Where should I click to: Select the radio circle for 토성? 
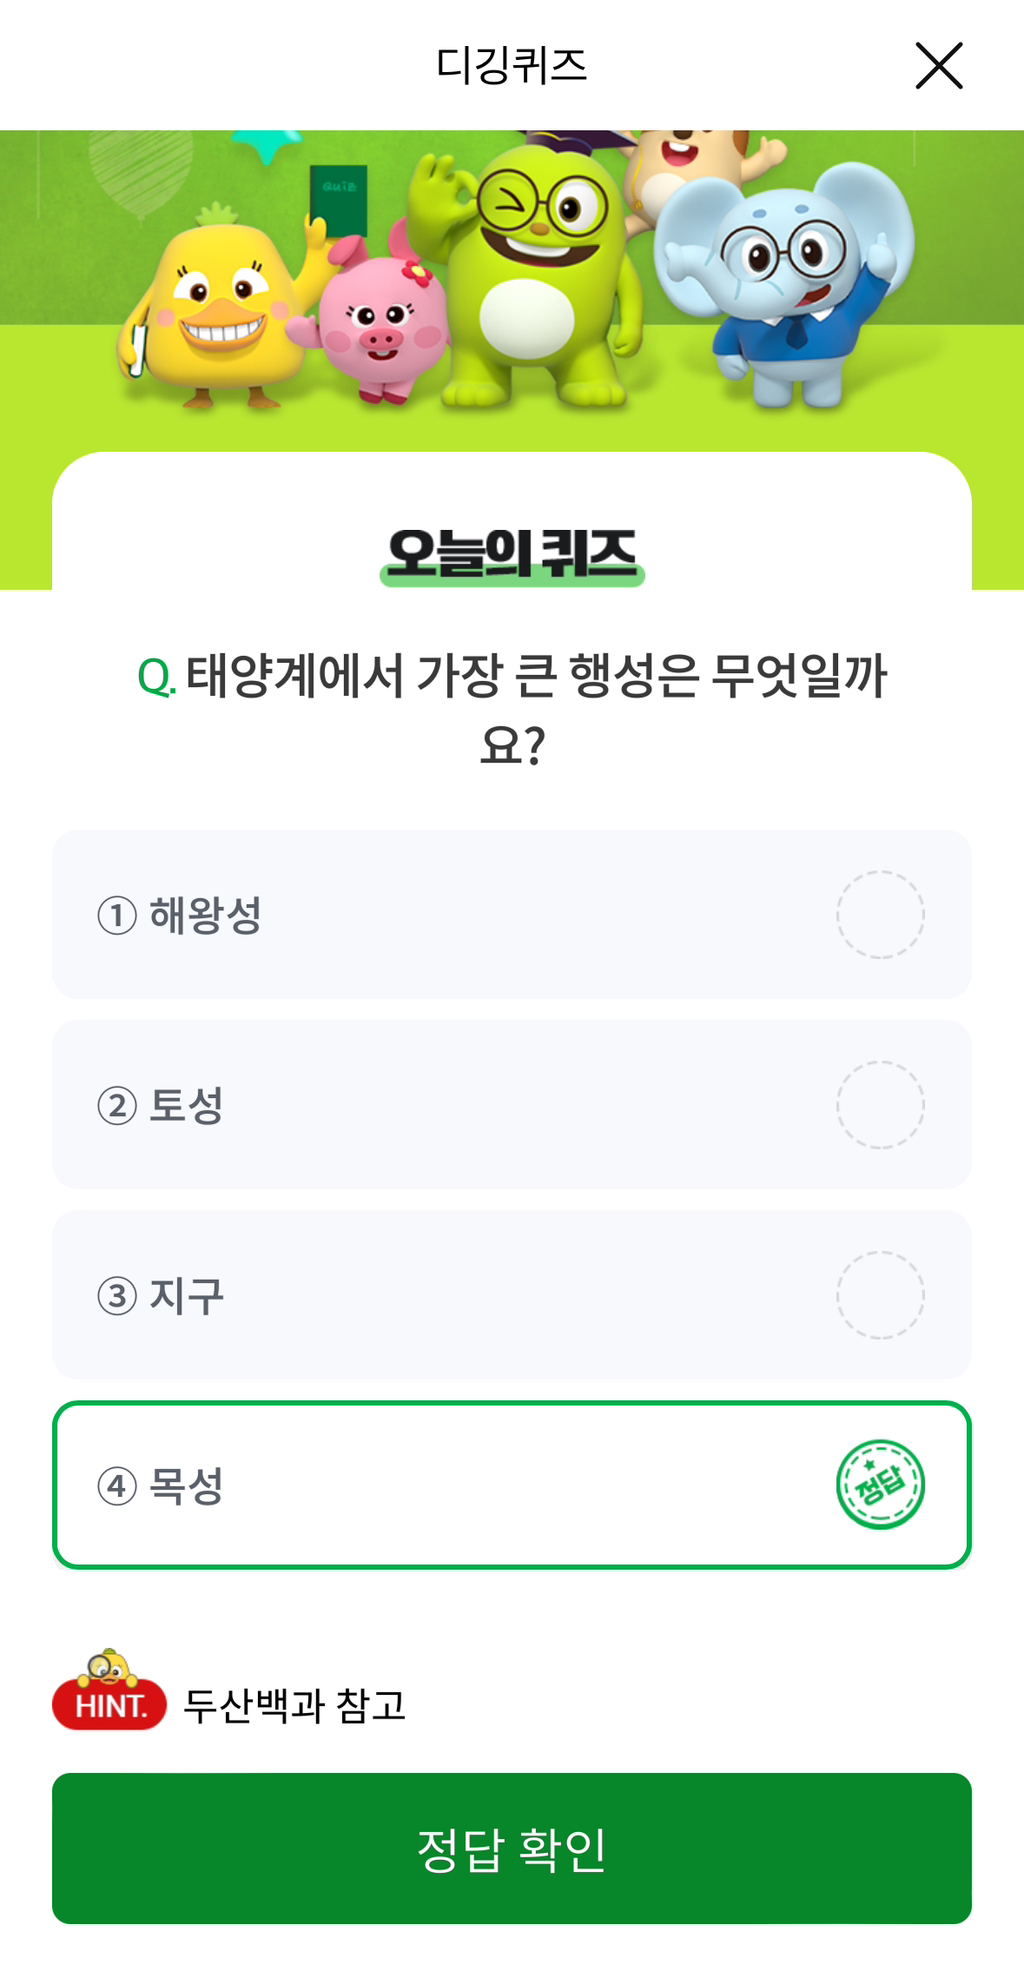click(x=880, y=1104)
